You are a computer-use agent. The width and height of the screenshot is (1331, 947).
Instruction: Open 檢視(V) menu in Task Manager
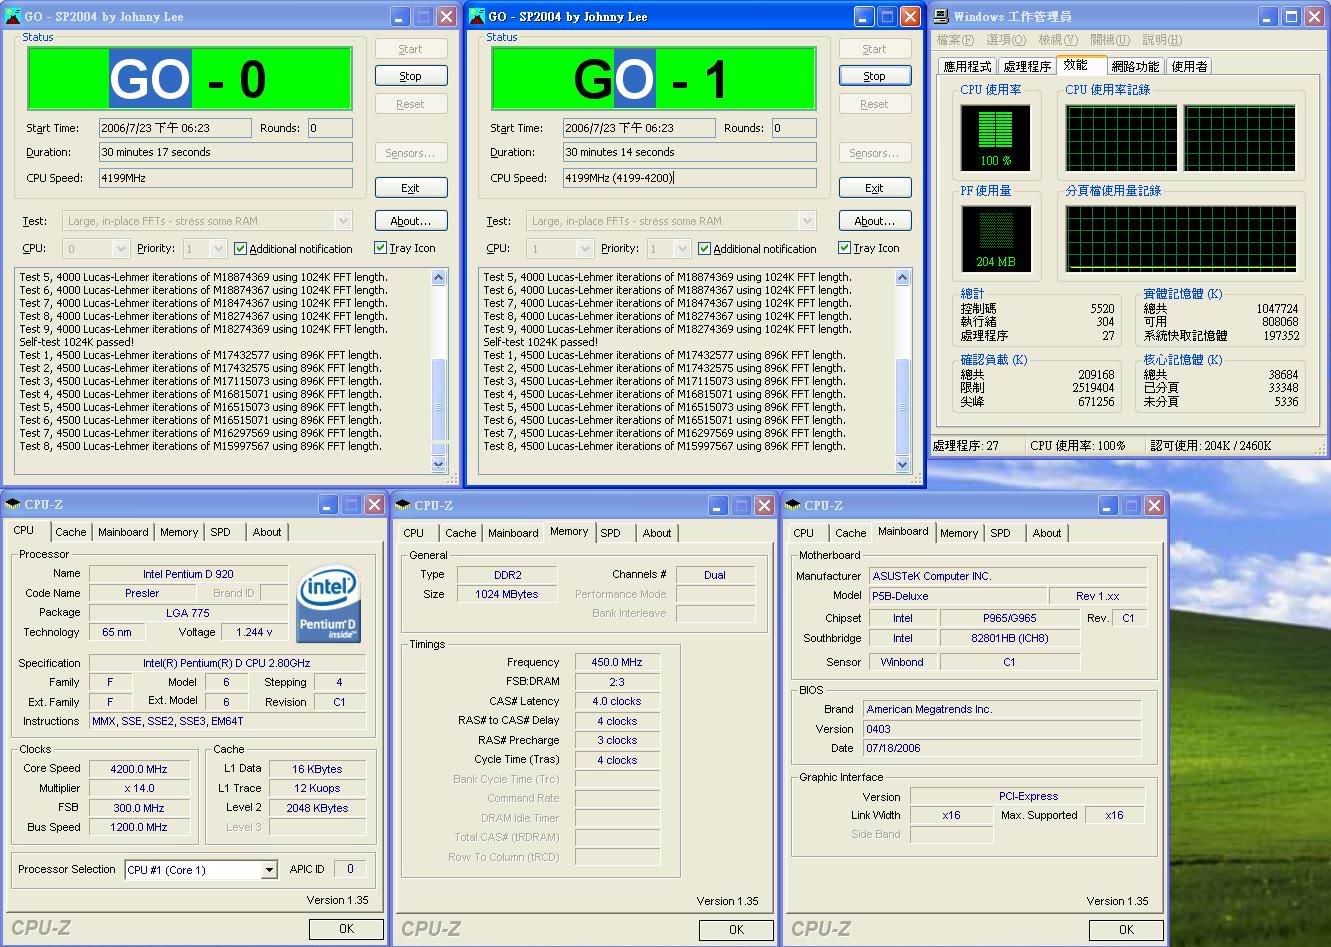coord(1058,40)
